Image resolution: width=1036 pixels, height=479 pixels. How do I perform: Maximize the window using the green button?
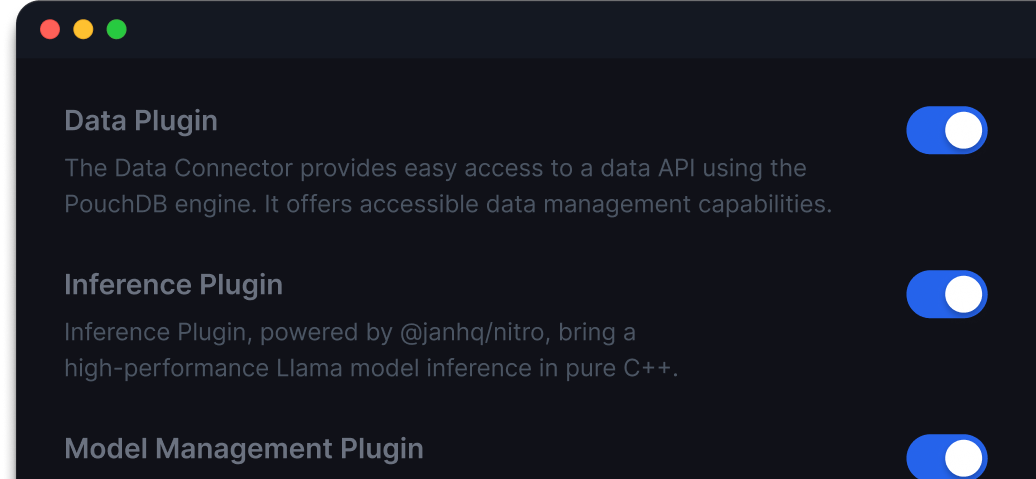[x=116, y=30]
